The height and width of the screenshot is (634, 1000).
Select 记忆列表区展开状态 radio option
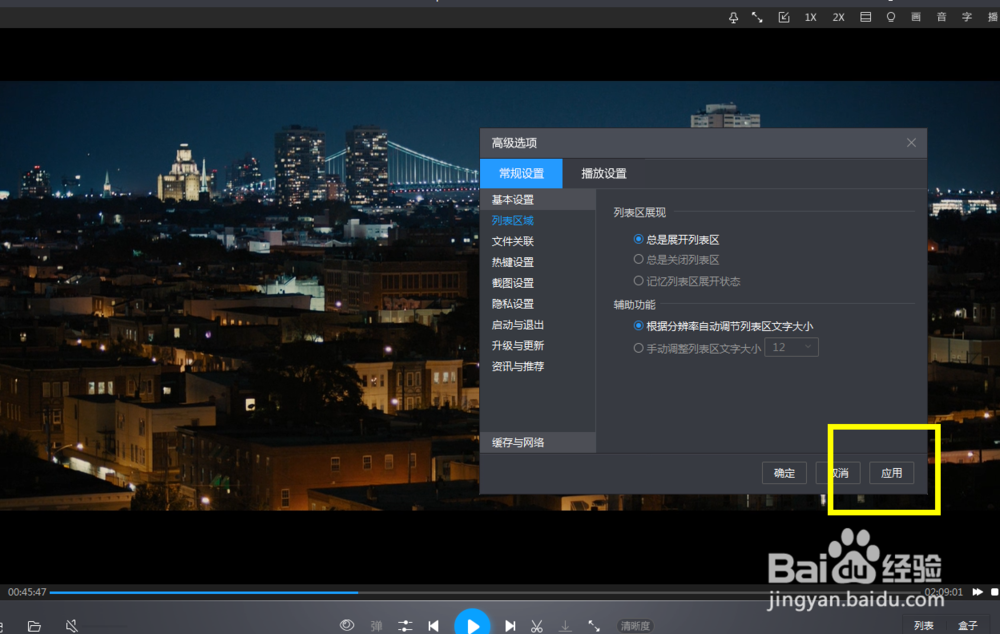(686, 281)
